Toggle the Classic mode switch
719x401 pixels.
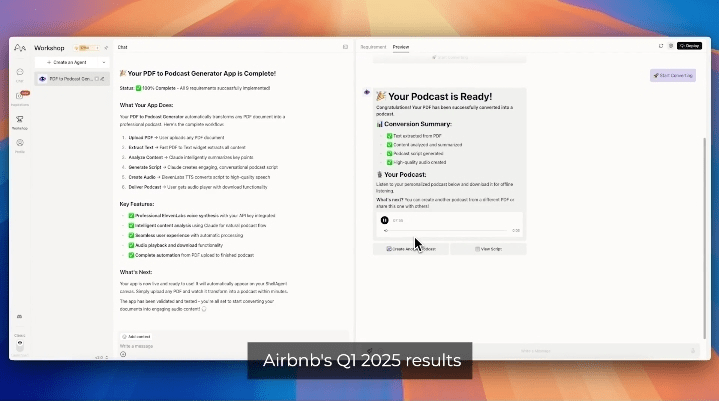[x=20, y=343]
